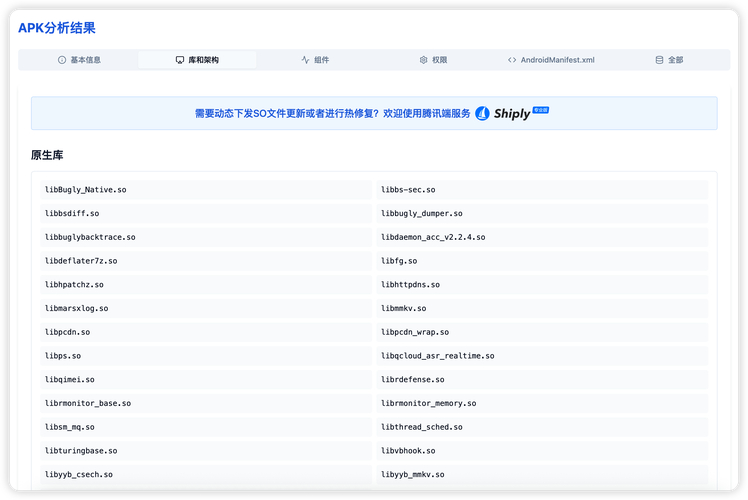This screenshot has width=748, height=500.
Task: Pick the libyyb_mmkv.so row
Action: coord(412,475)
